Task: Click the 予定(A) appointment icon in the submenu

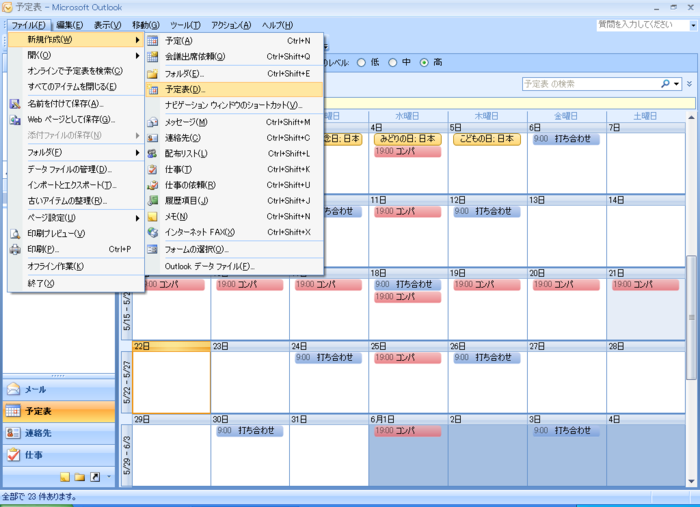Action: tap(152, 41)
